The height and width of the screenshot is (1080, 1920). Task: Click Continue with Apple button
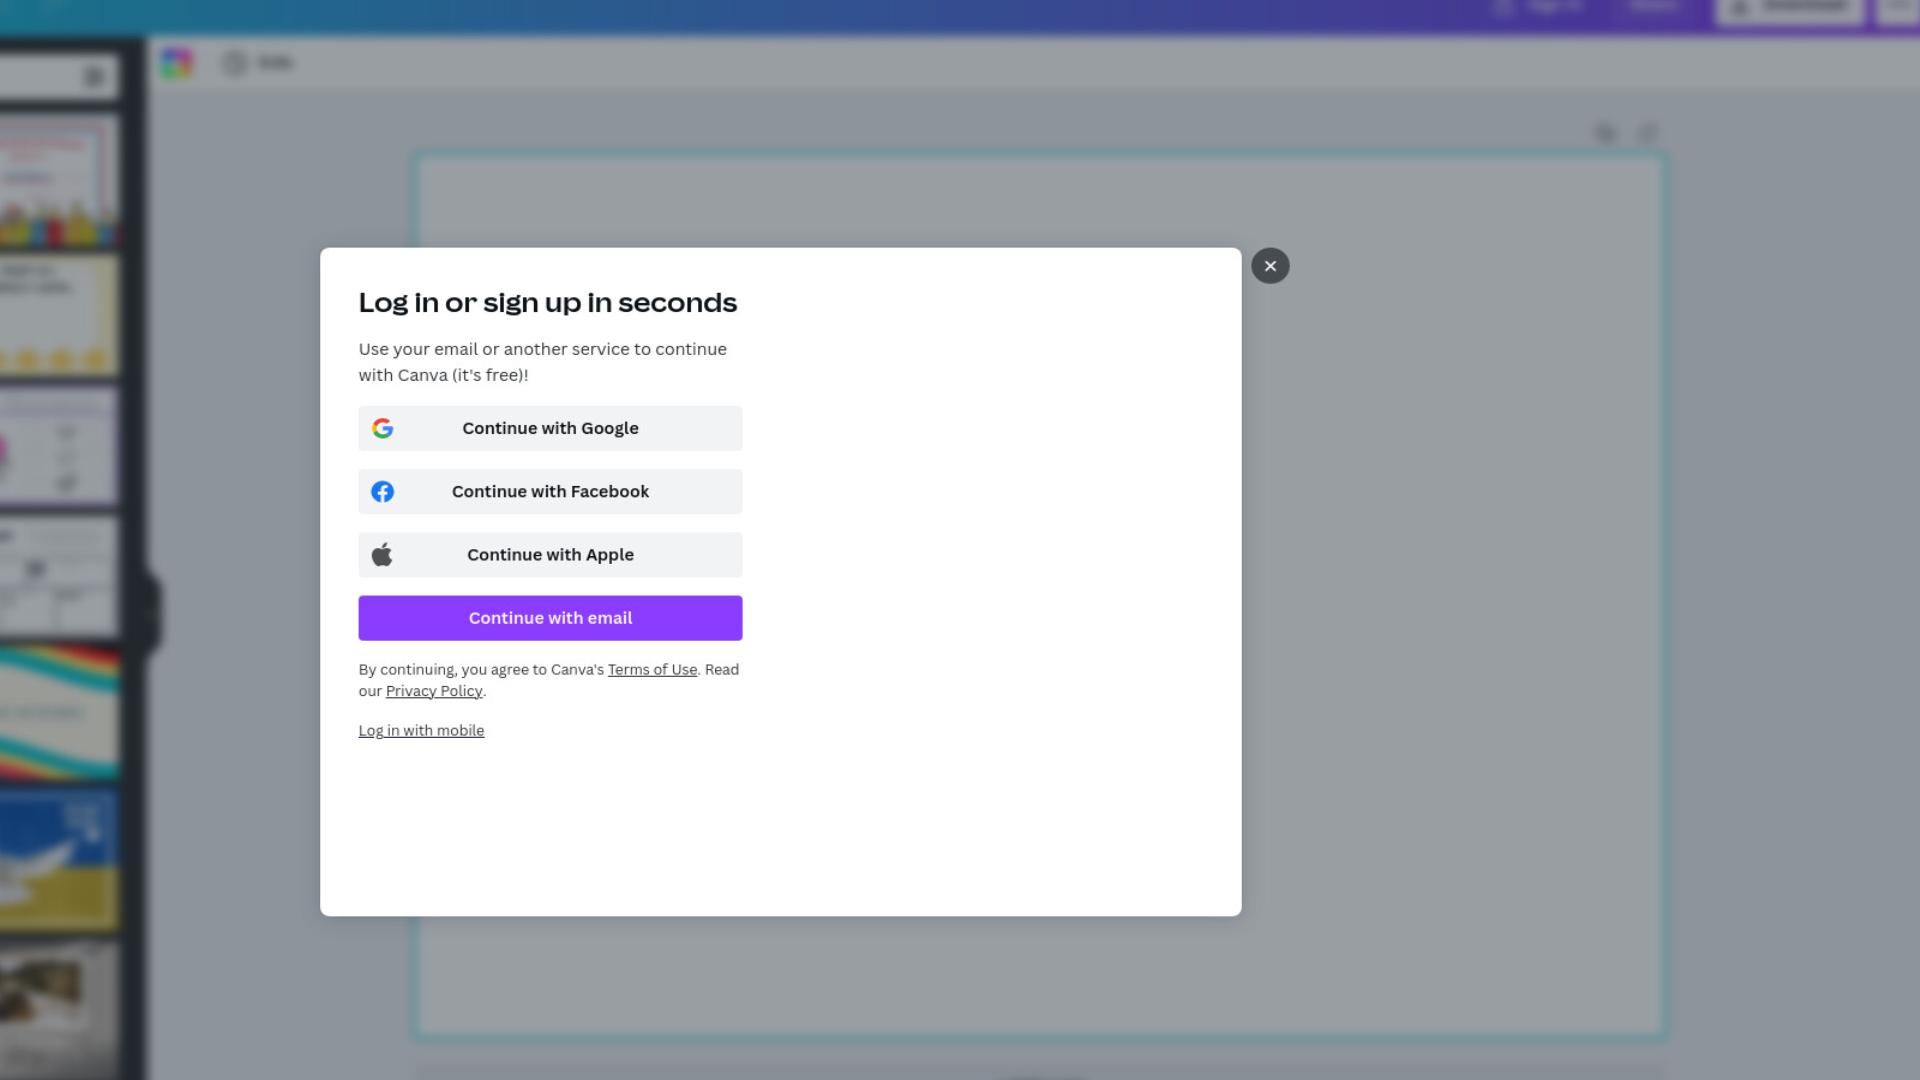pos(550,555)
